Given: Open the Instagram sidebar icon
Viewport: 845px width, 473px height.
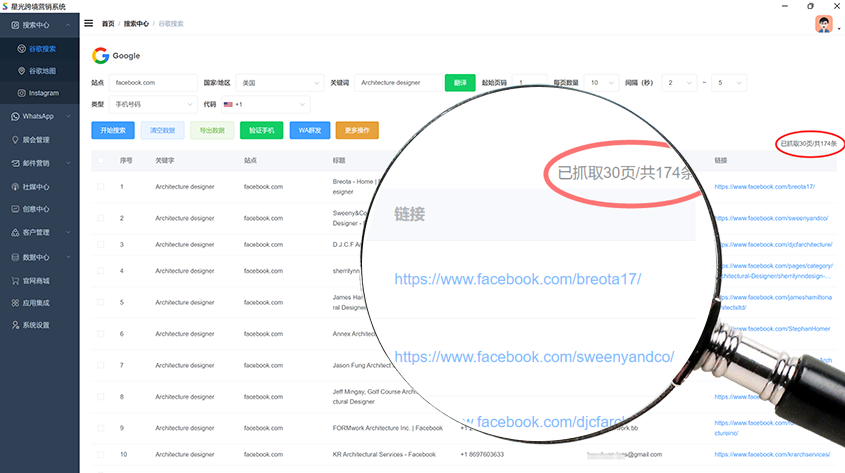Looking at the screenshot, I should (22, 93).
